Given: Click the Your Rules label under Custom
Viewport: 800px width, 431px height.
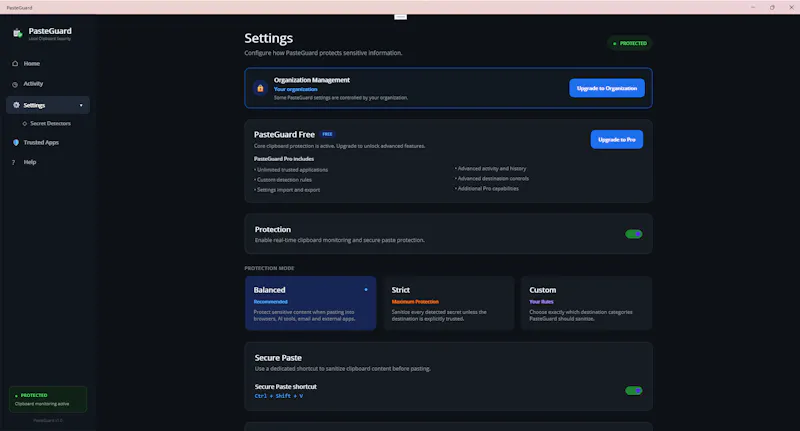Looking at the screenshot, I should click(541, 302).
